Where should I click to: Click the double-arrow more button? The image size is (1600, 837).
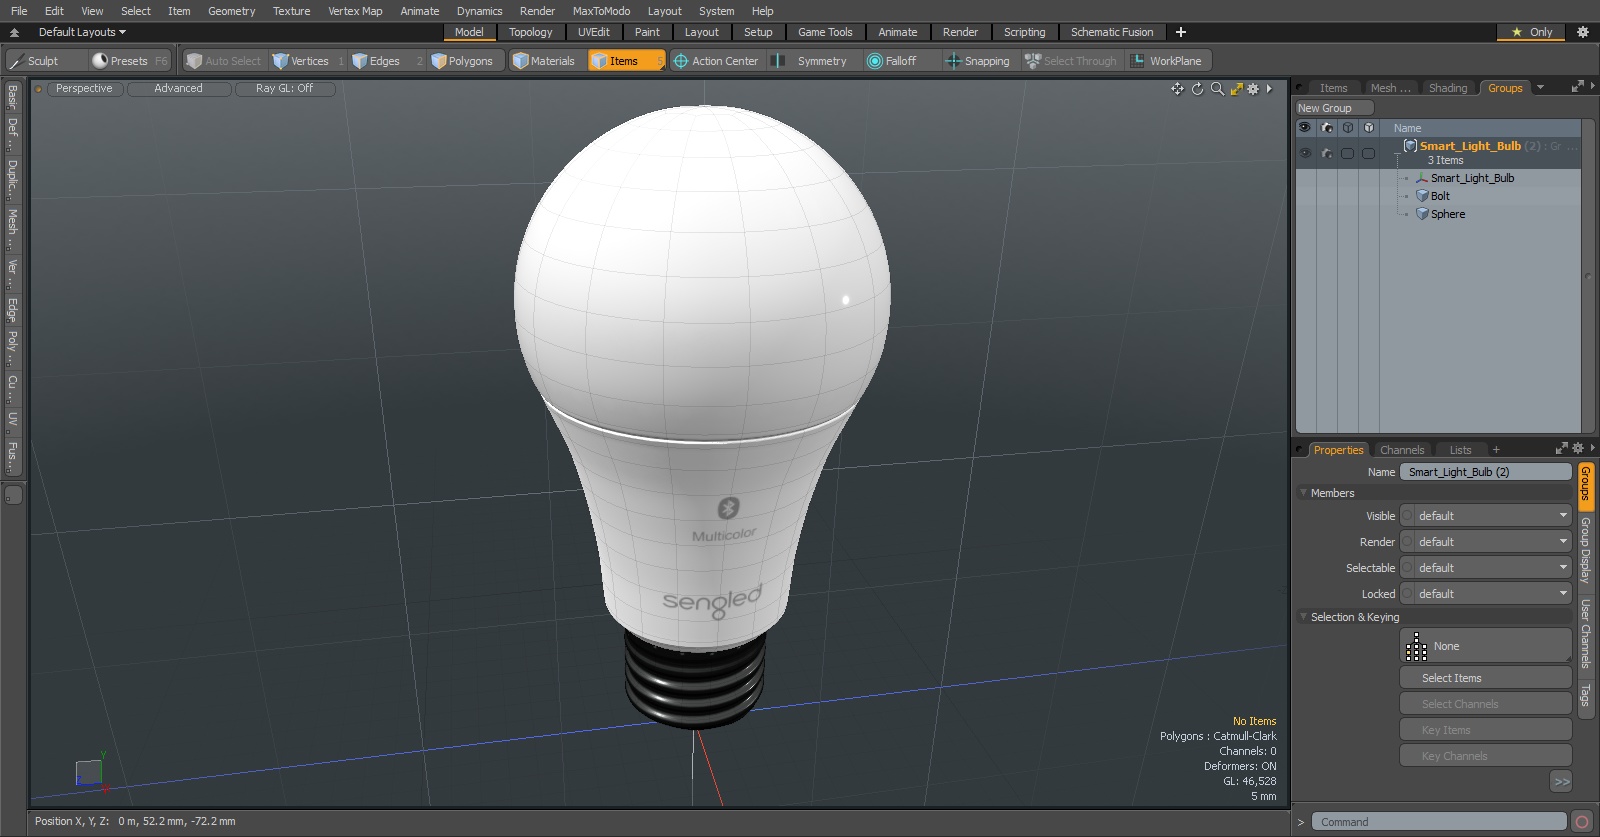(1561, 782)
